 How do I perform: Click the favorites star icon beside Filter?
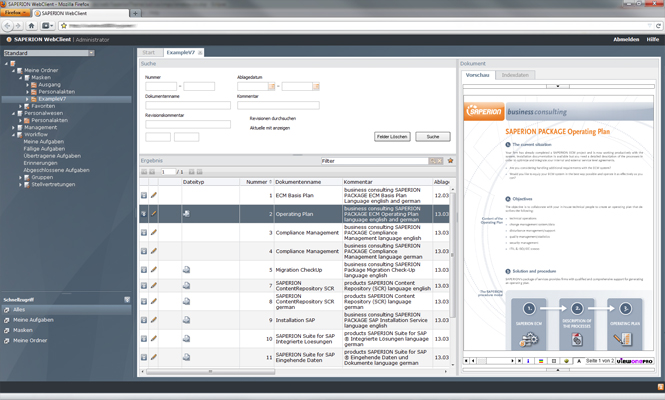point(450,161)
